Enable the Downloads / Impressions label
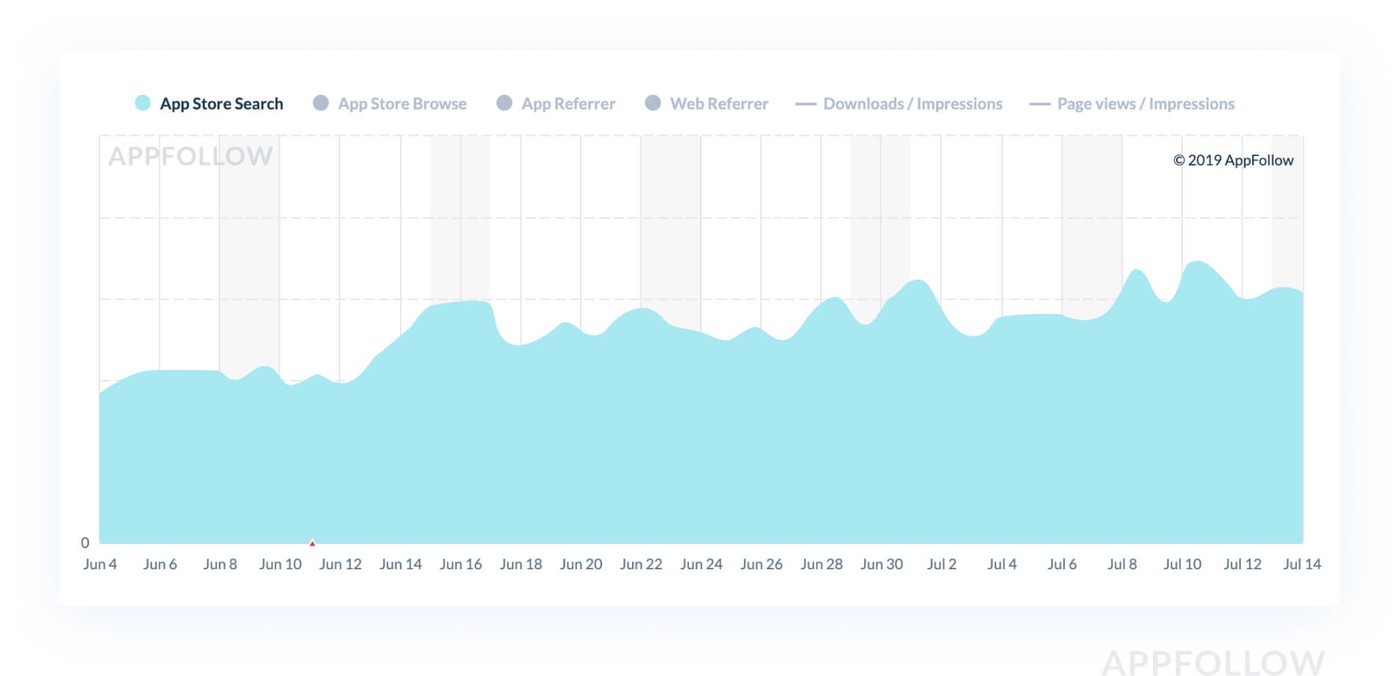1400x676 pixels. (x=912, y=104)
